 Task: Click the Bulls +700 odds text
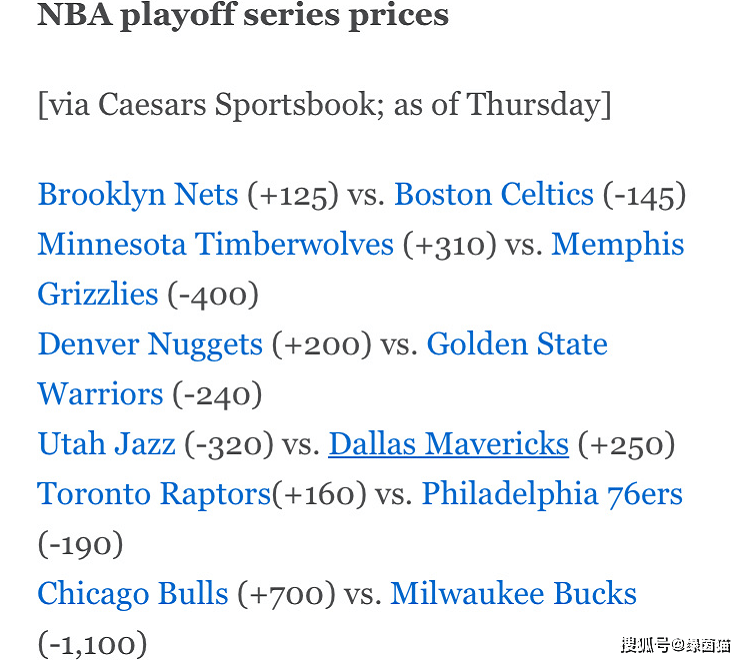pyautogui.click(x=287, y=595)
